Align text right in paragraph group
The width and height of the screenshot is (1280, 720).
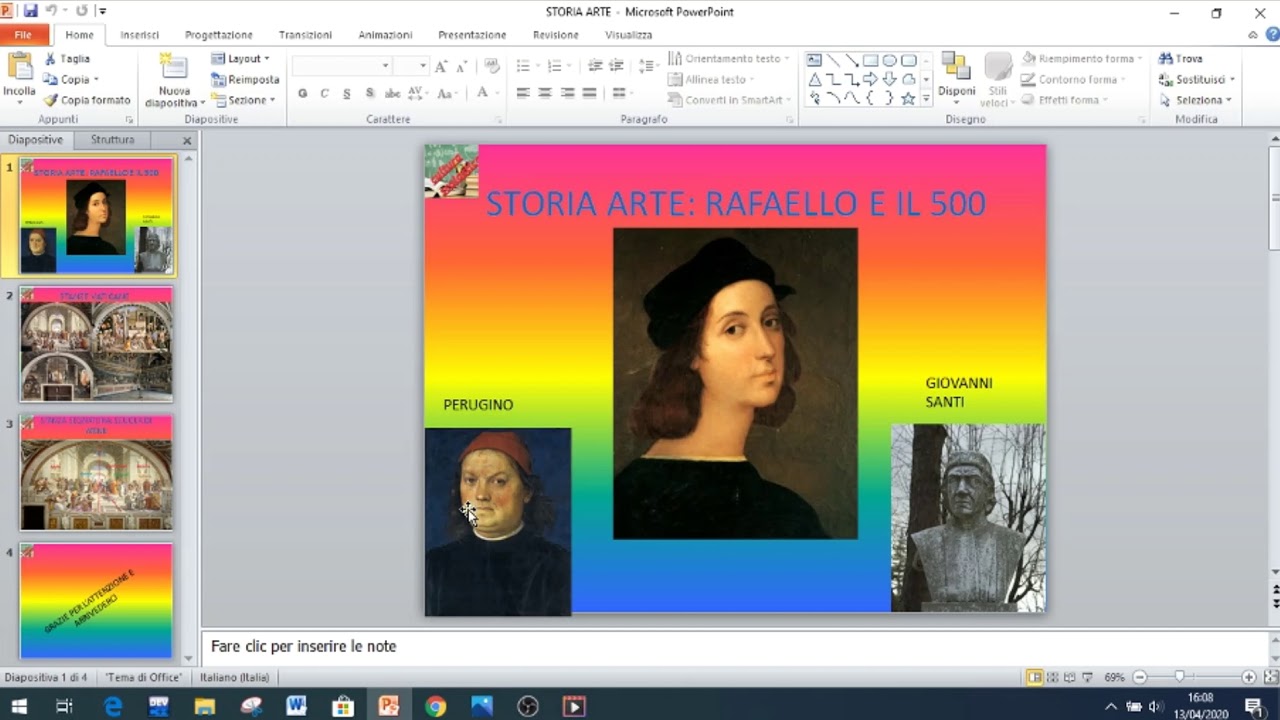[567, 93]
